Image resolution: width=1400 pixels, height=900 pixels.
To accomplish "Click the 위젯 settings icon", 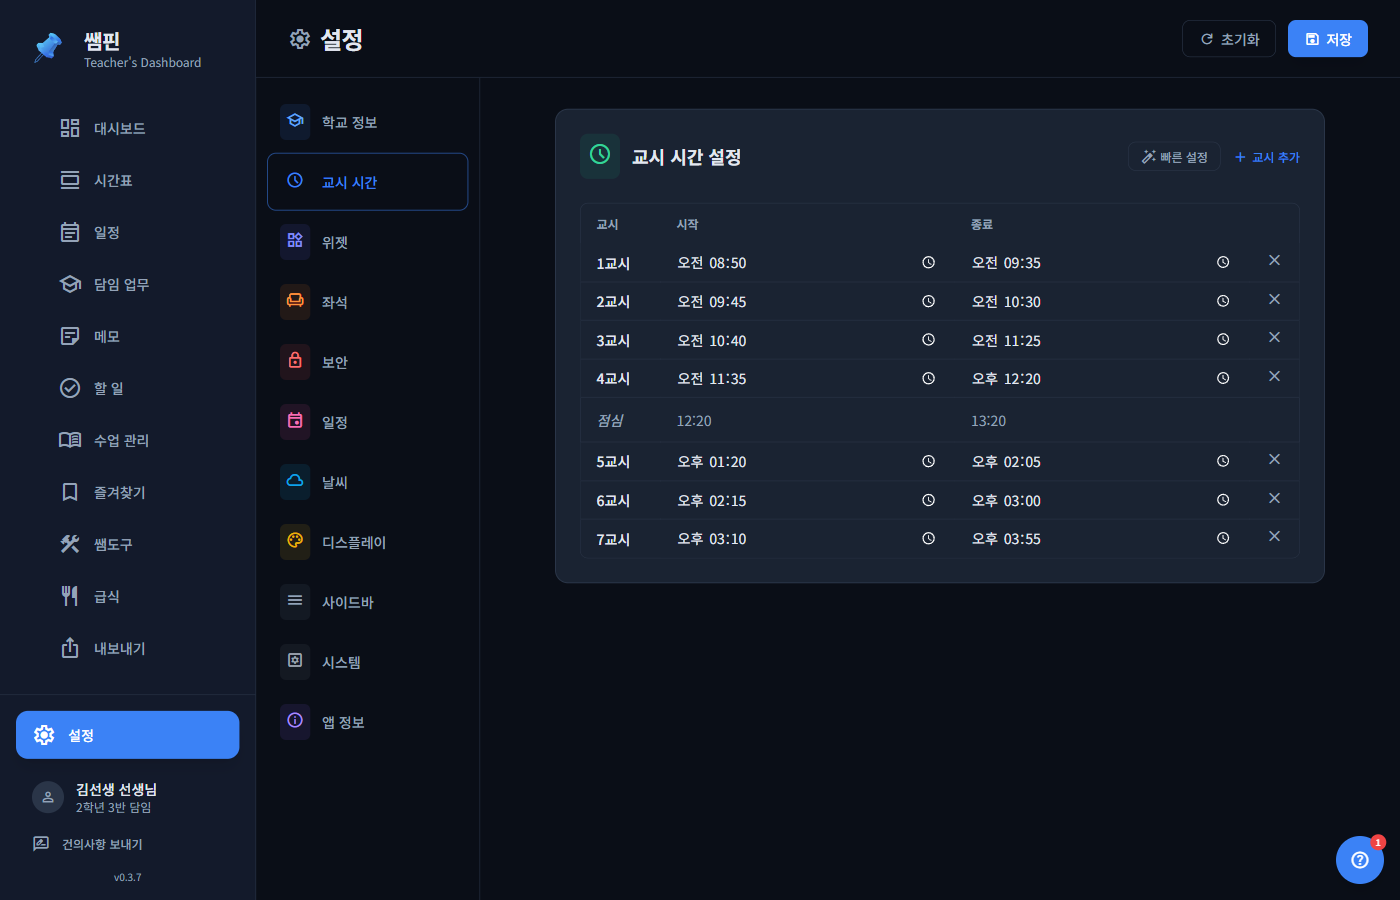I will 294,241.
